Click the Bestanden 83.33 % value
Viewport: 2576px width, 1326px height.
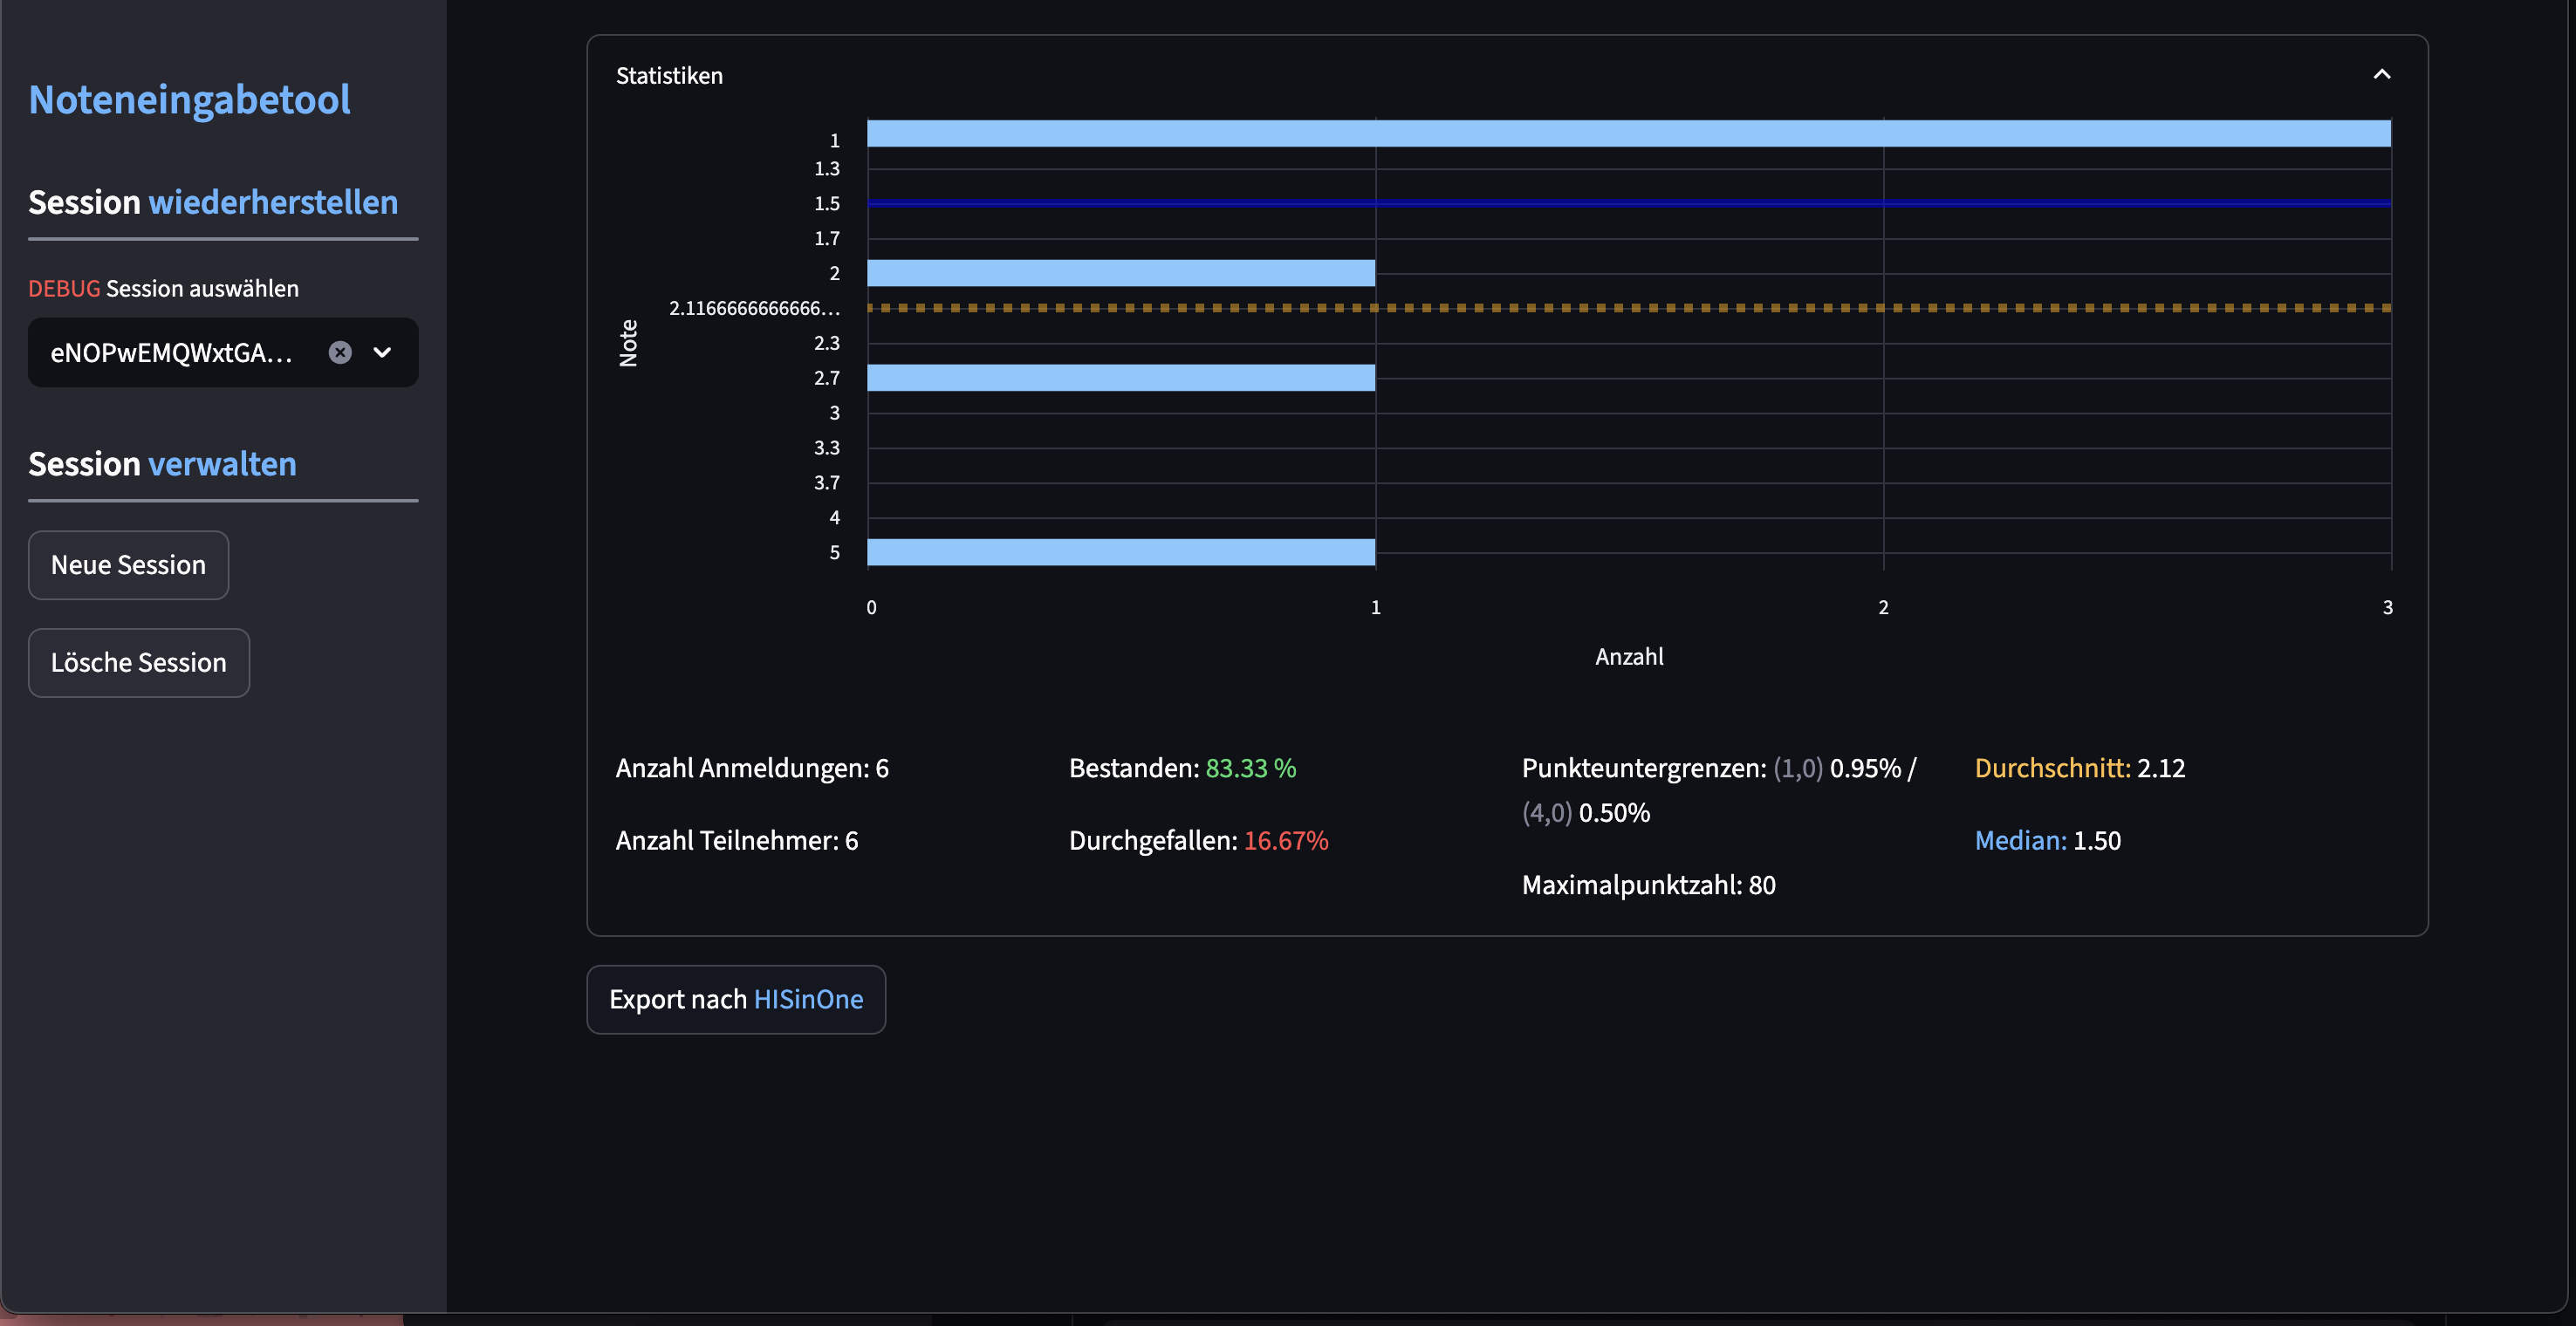[x=1250, y=768]
